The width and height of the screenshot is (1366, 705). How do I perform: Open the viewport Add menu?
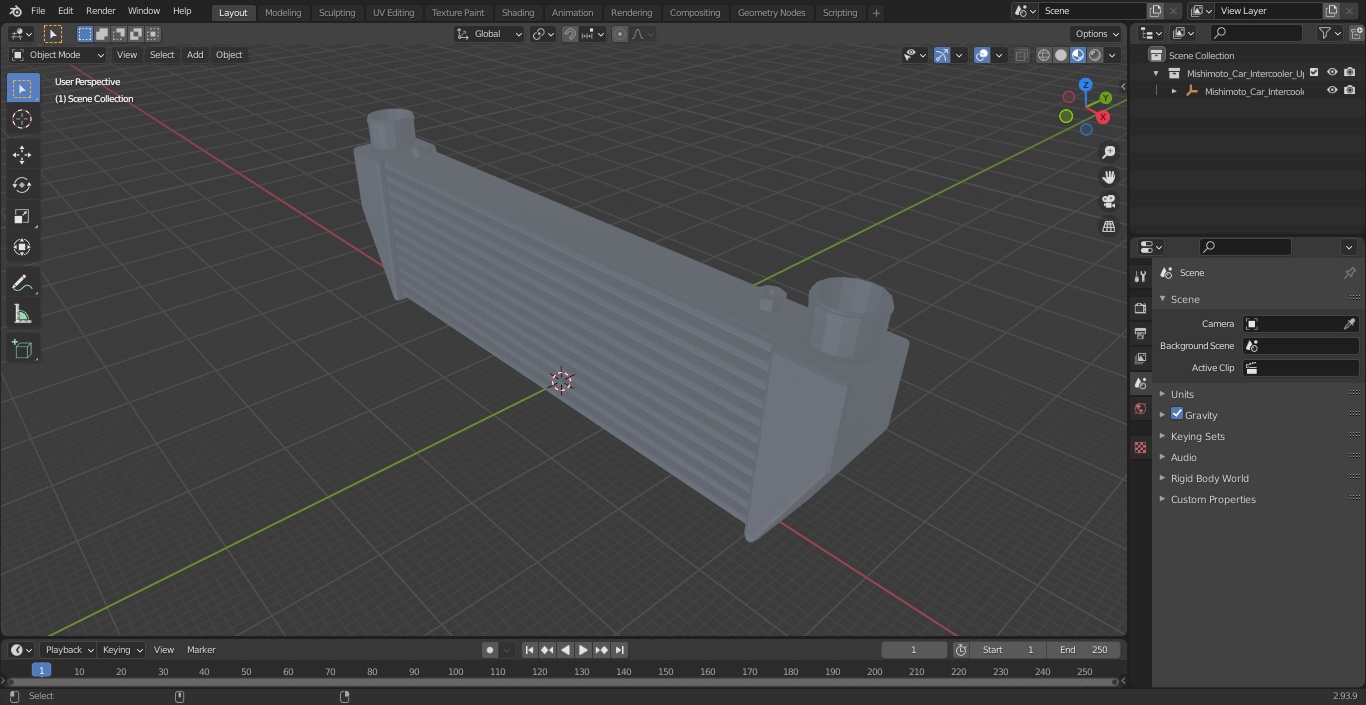click(195, 55)
